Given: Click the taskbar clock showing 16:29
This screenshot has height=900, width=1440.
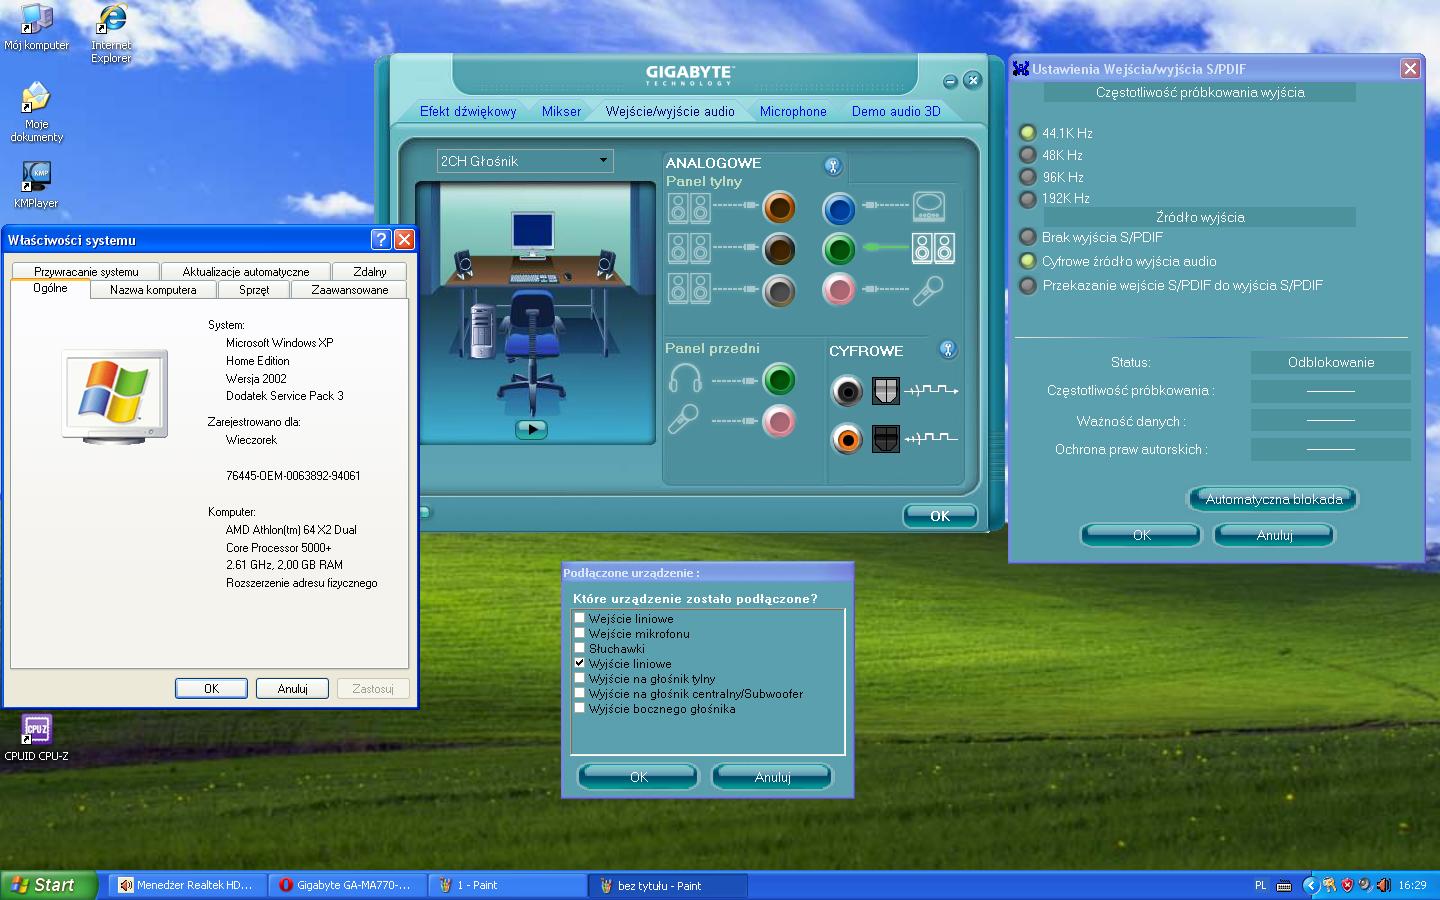Looking at the screenshot, I should pos(1412,885).
